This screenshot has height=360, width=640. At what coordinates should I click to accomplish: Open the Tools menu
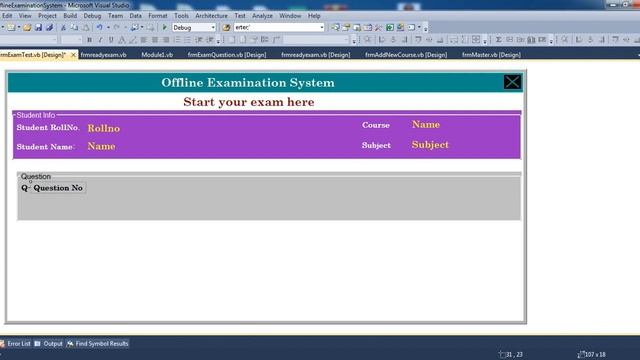181,16
